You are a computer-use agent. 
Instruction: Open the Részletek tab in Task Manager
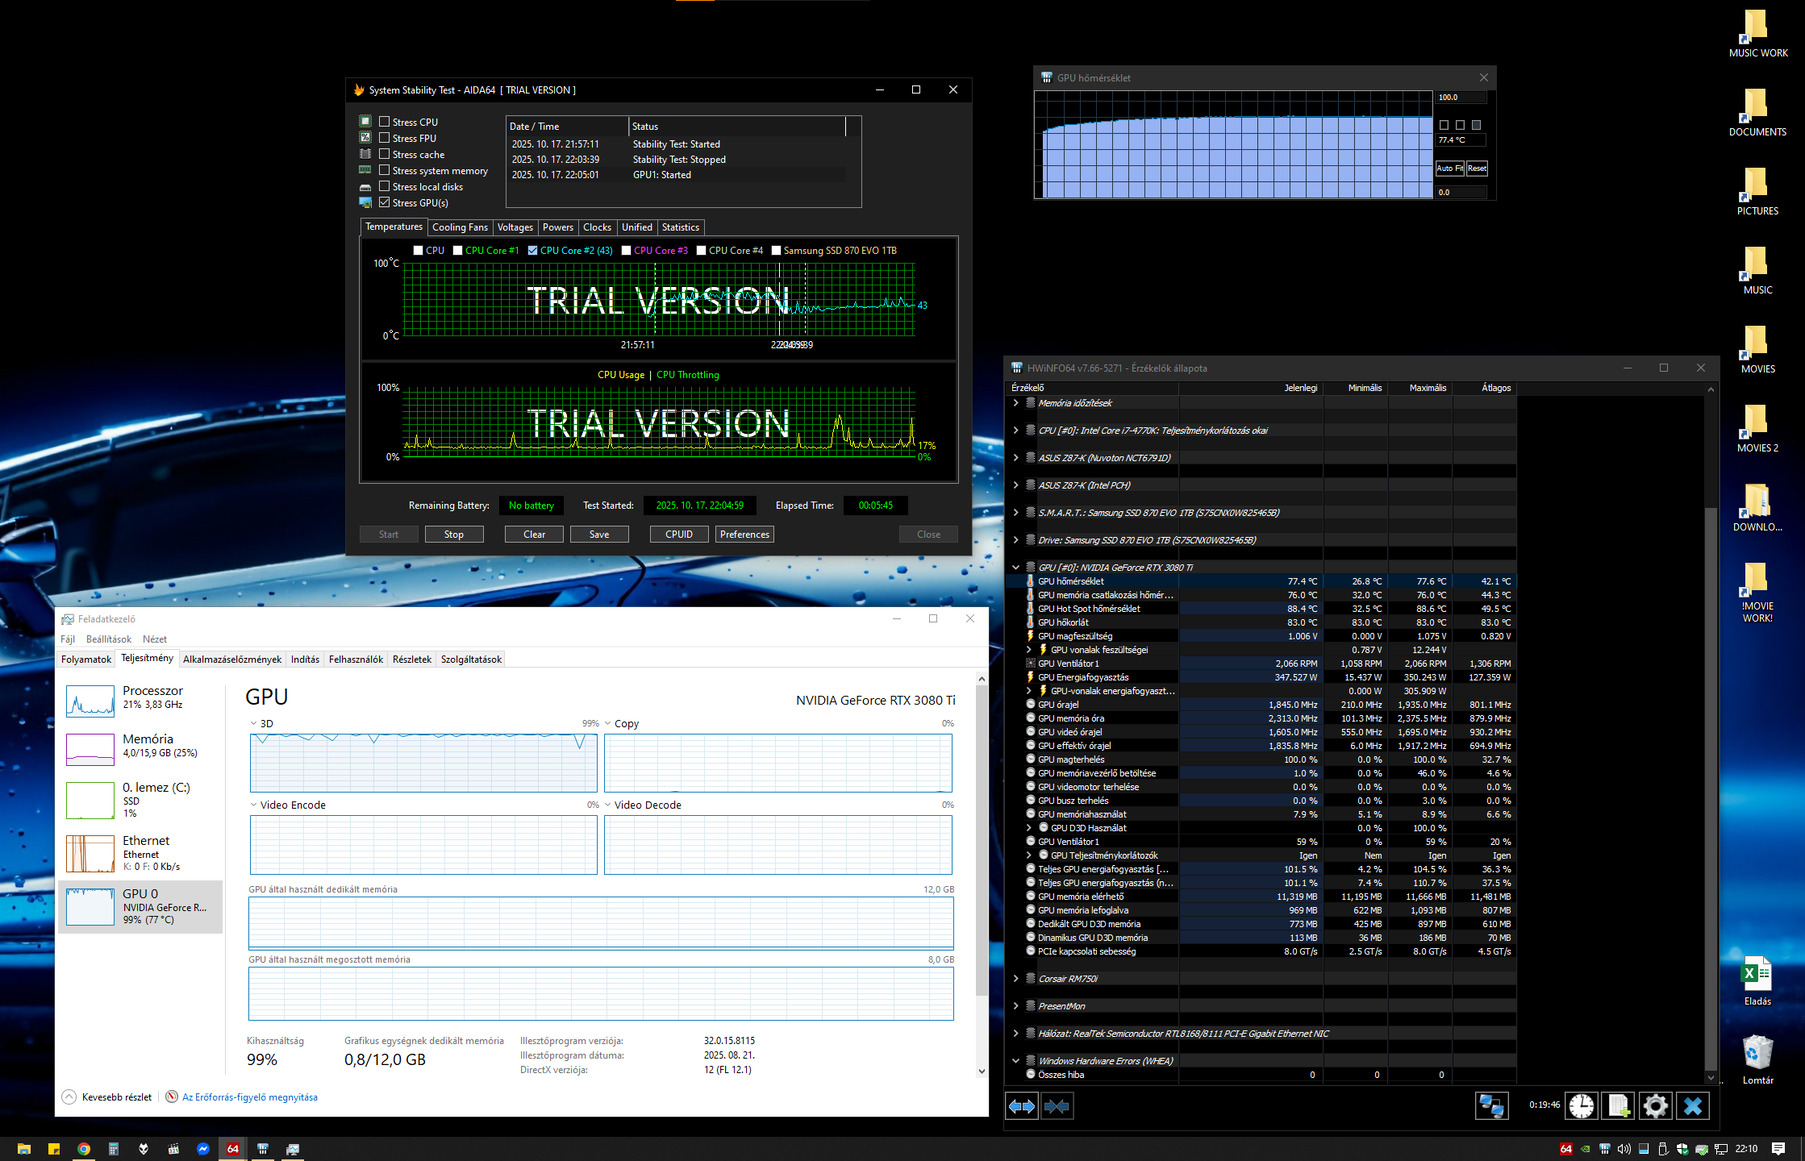(x=412, y=659)
